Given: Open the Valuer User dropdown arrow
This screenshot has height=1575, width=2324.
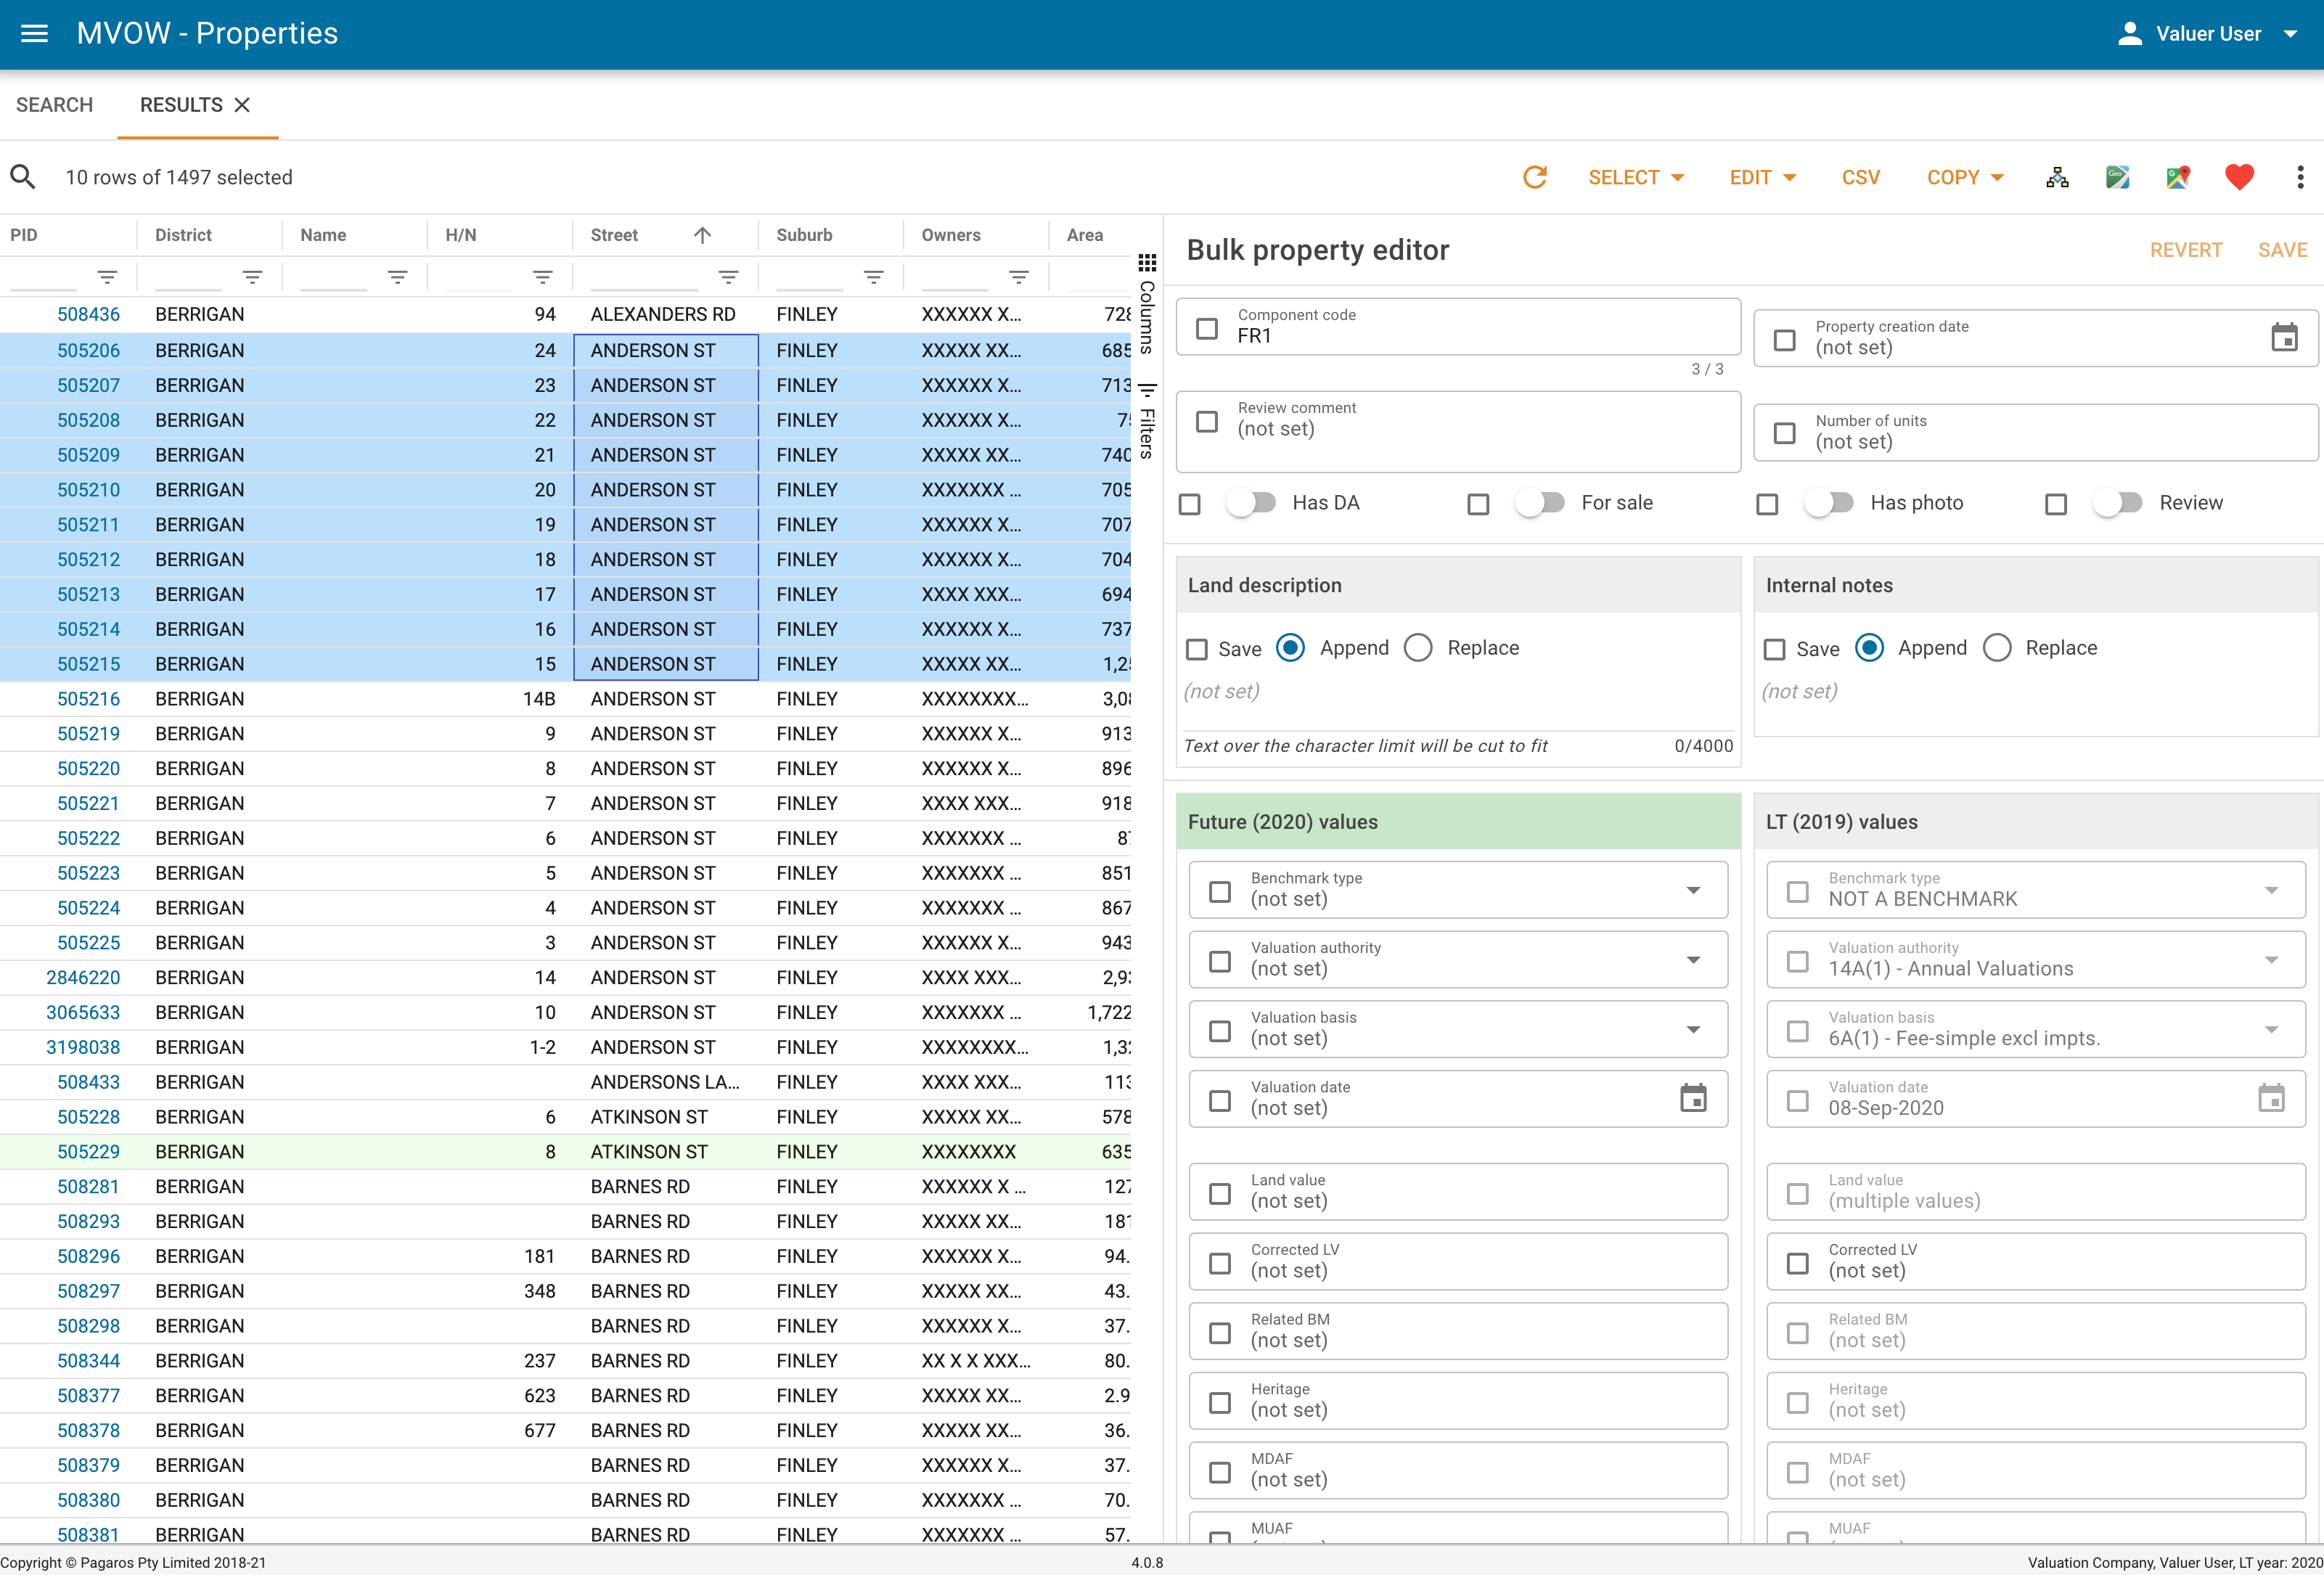Looking at the screenshot, I should 2290,34.
